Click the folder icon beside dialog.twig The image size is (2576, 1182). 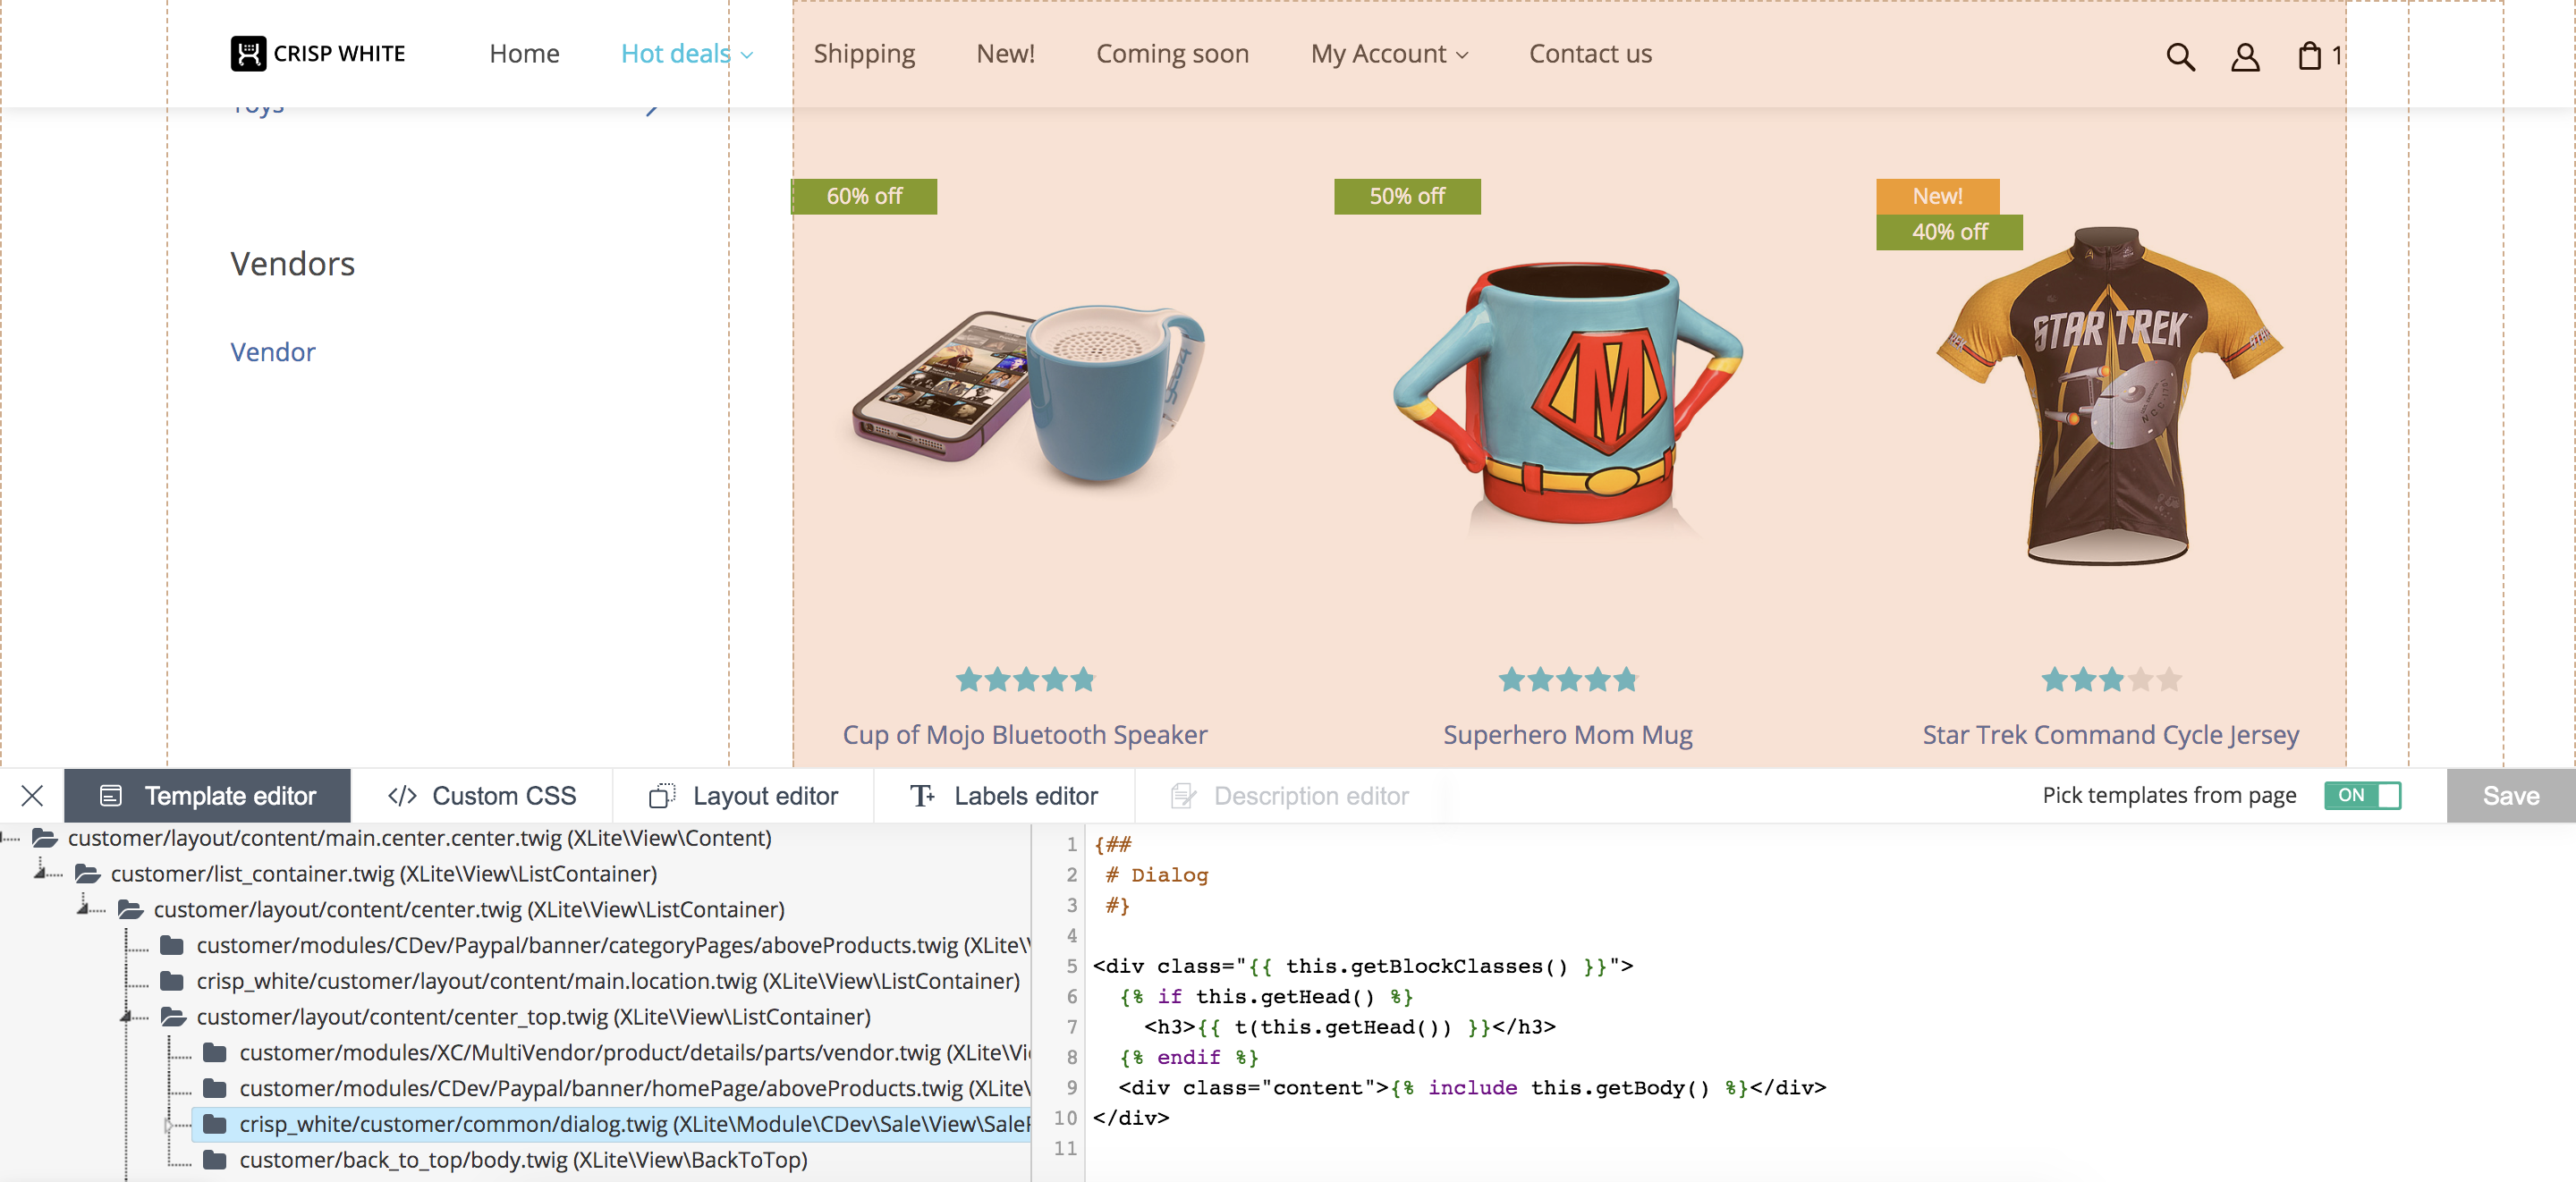click(x=214, y=1124)
